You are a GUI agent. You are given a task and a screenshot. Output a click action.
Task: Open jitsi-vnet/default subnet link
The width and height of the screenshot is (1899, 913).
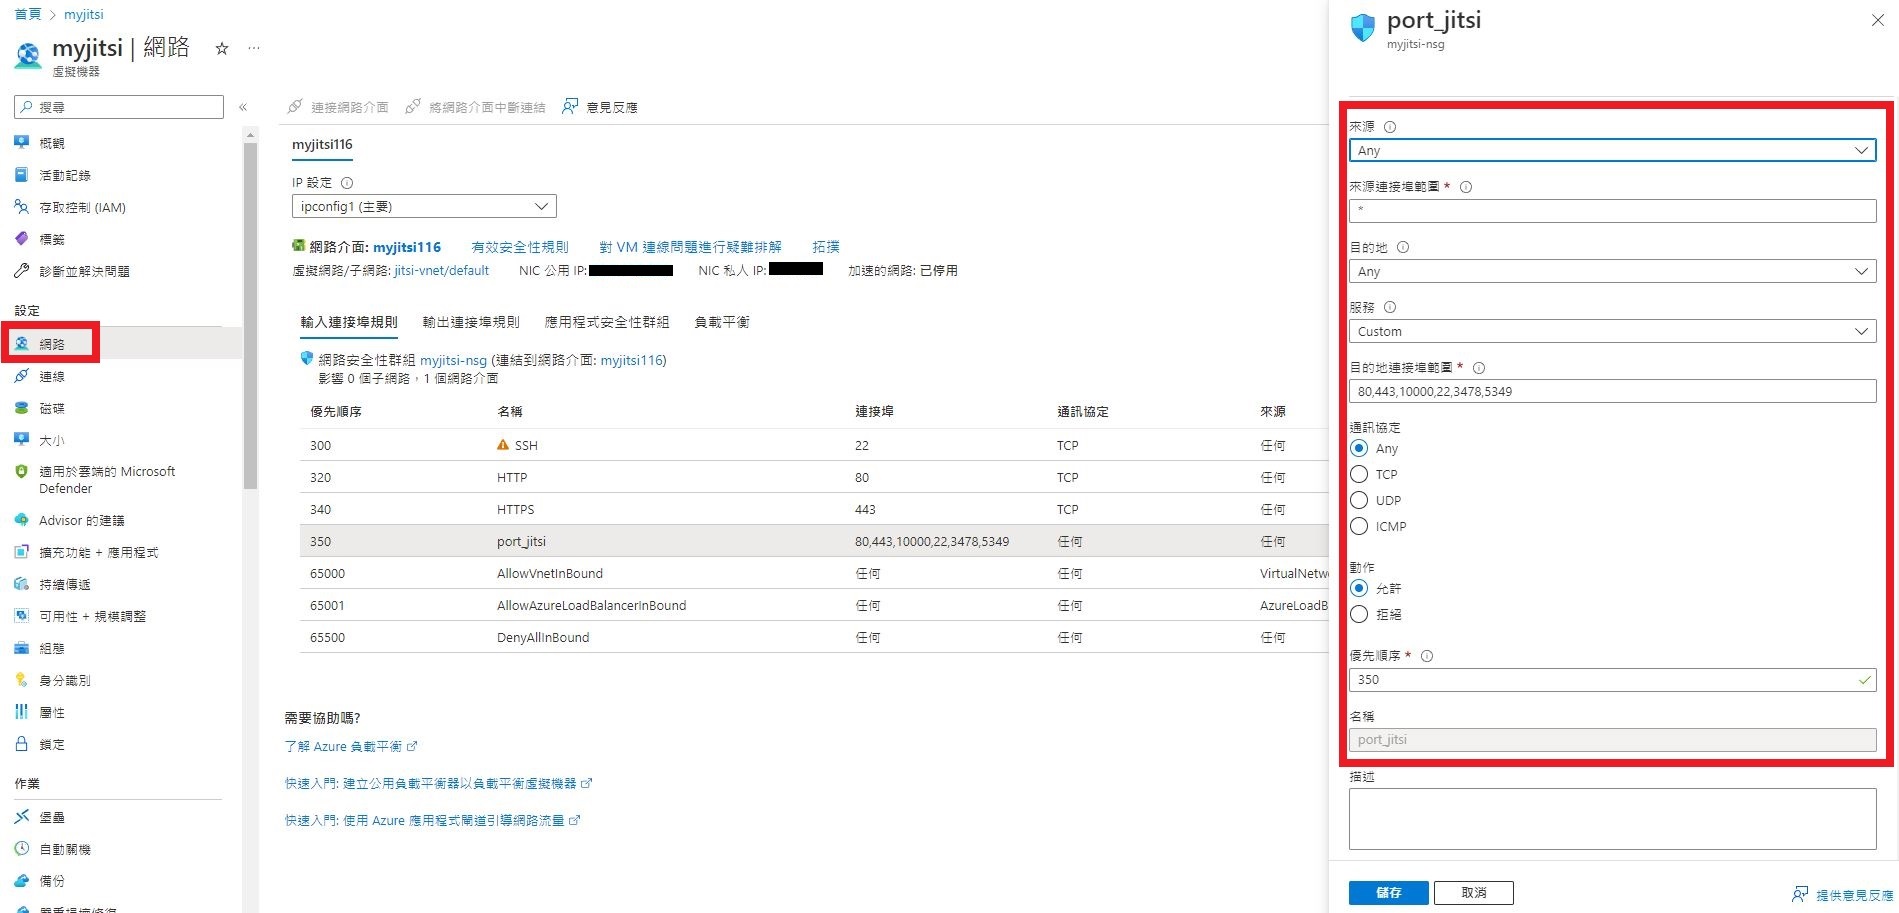coord(442,270)
